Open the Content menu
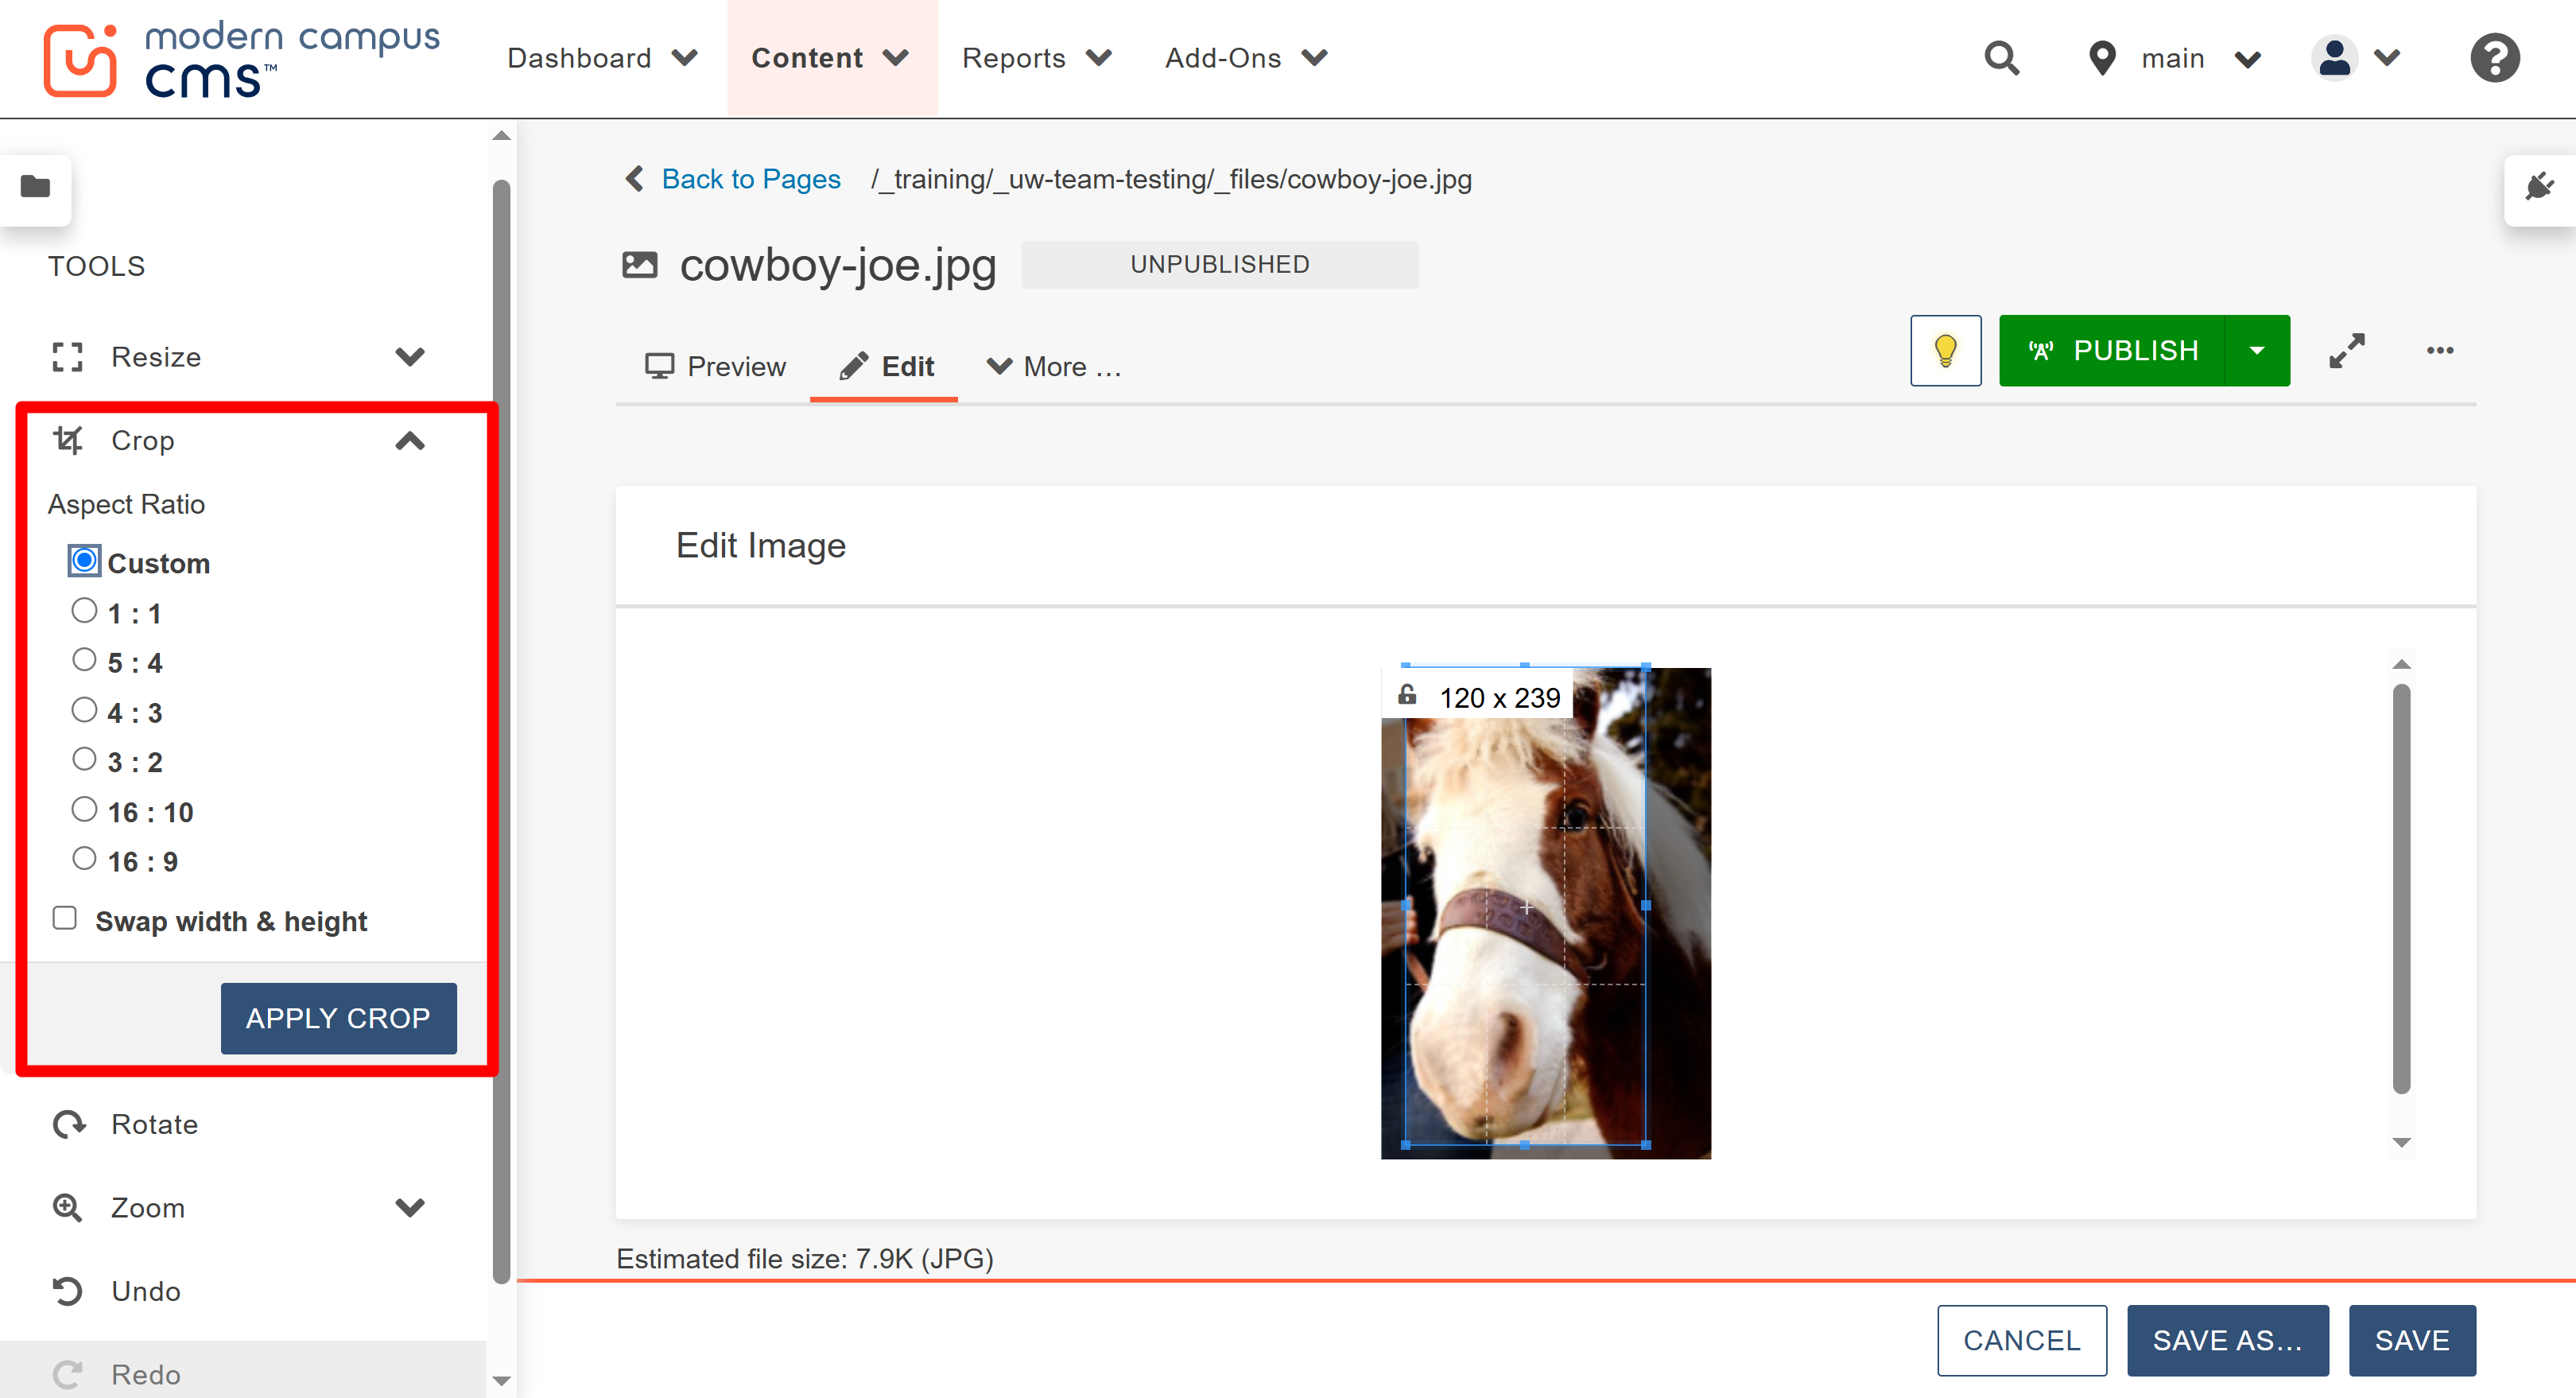2576x1398 pixels. click(x=831, y=57)
